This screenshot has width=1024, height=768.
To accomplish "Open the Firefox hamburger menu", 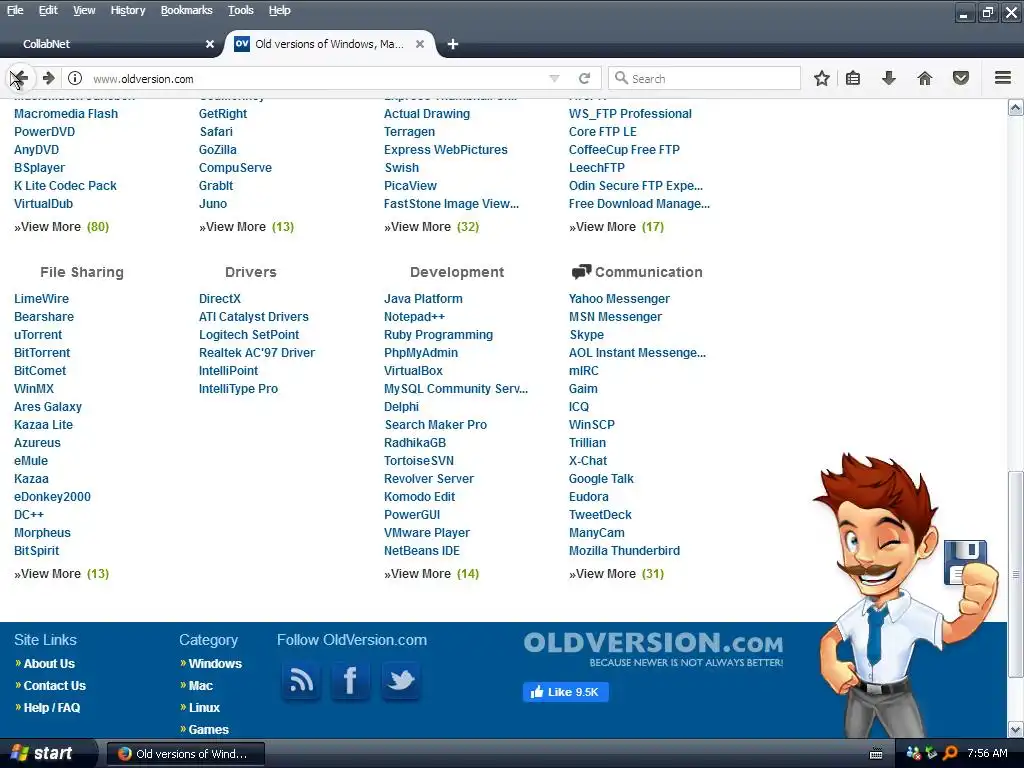I will click(1003, 78).
